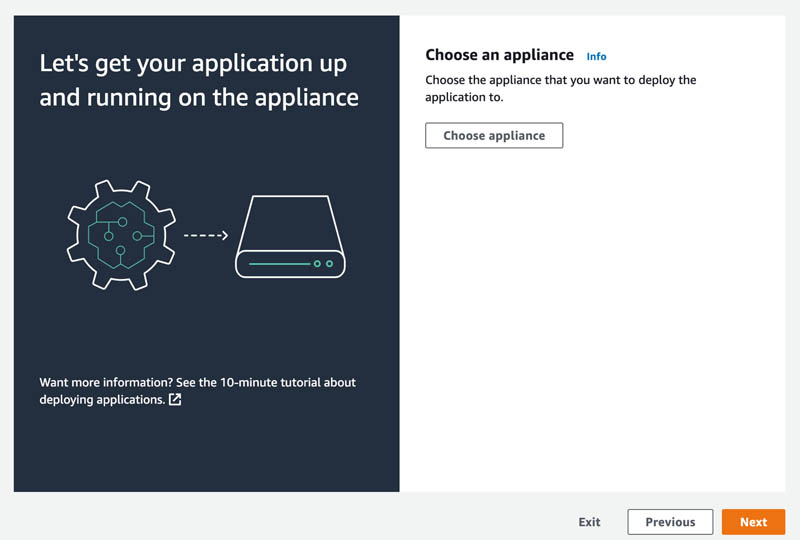Open the external link icon after deploying applications
Viewport: 800px width, 540px height.
[175, 400]
